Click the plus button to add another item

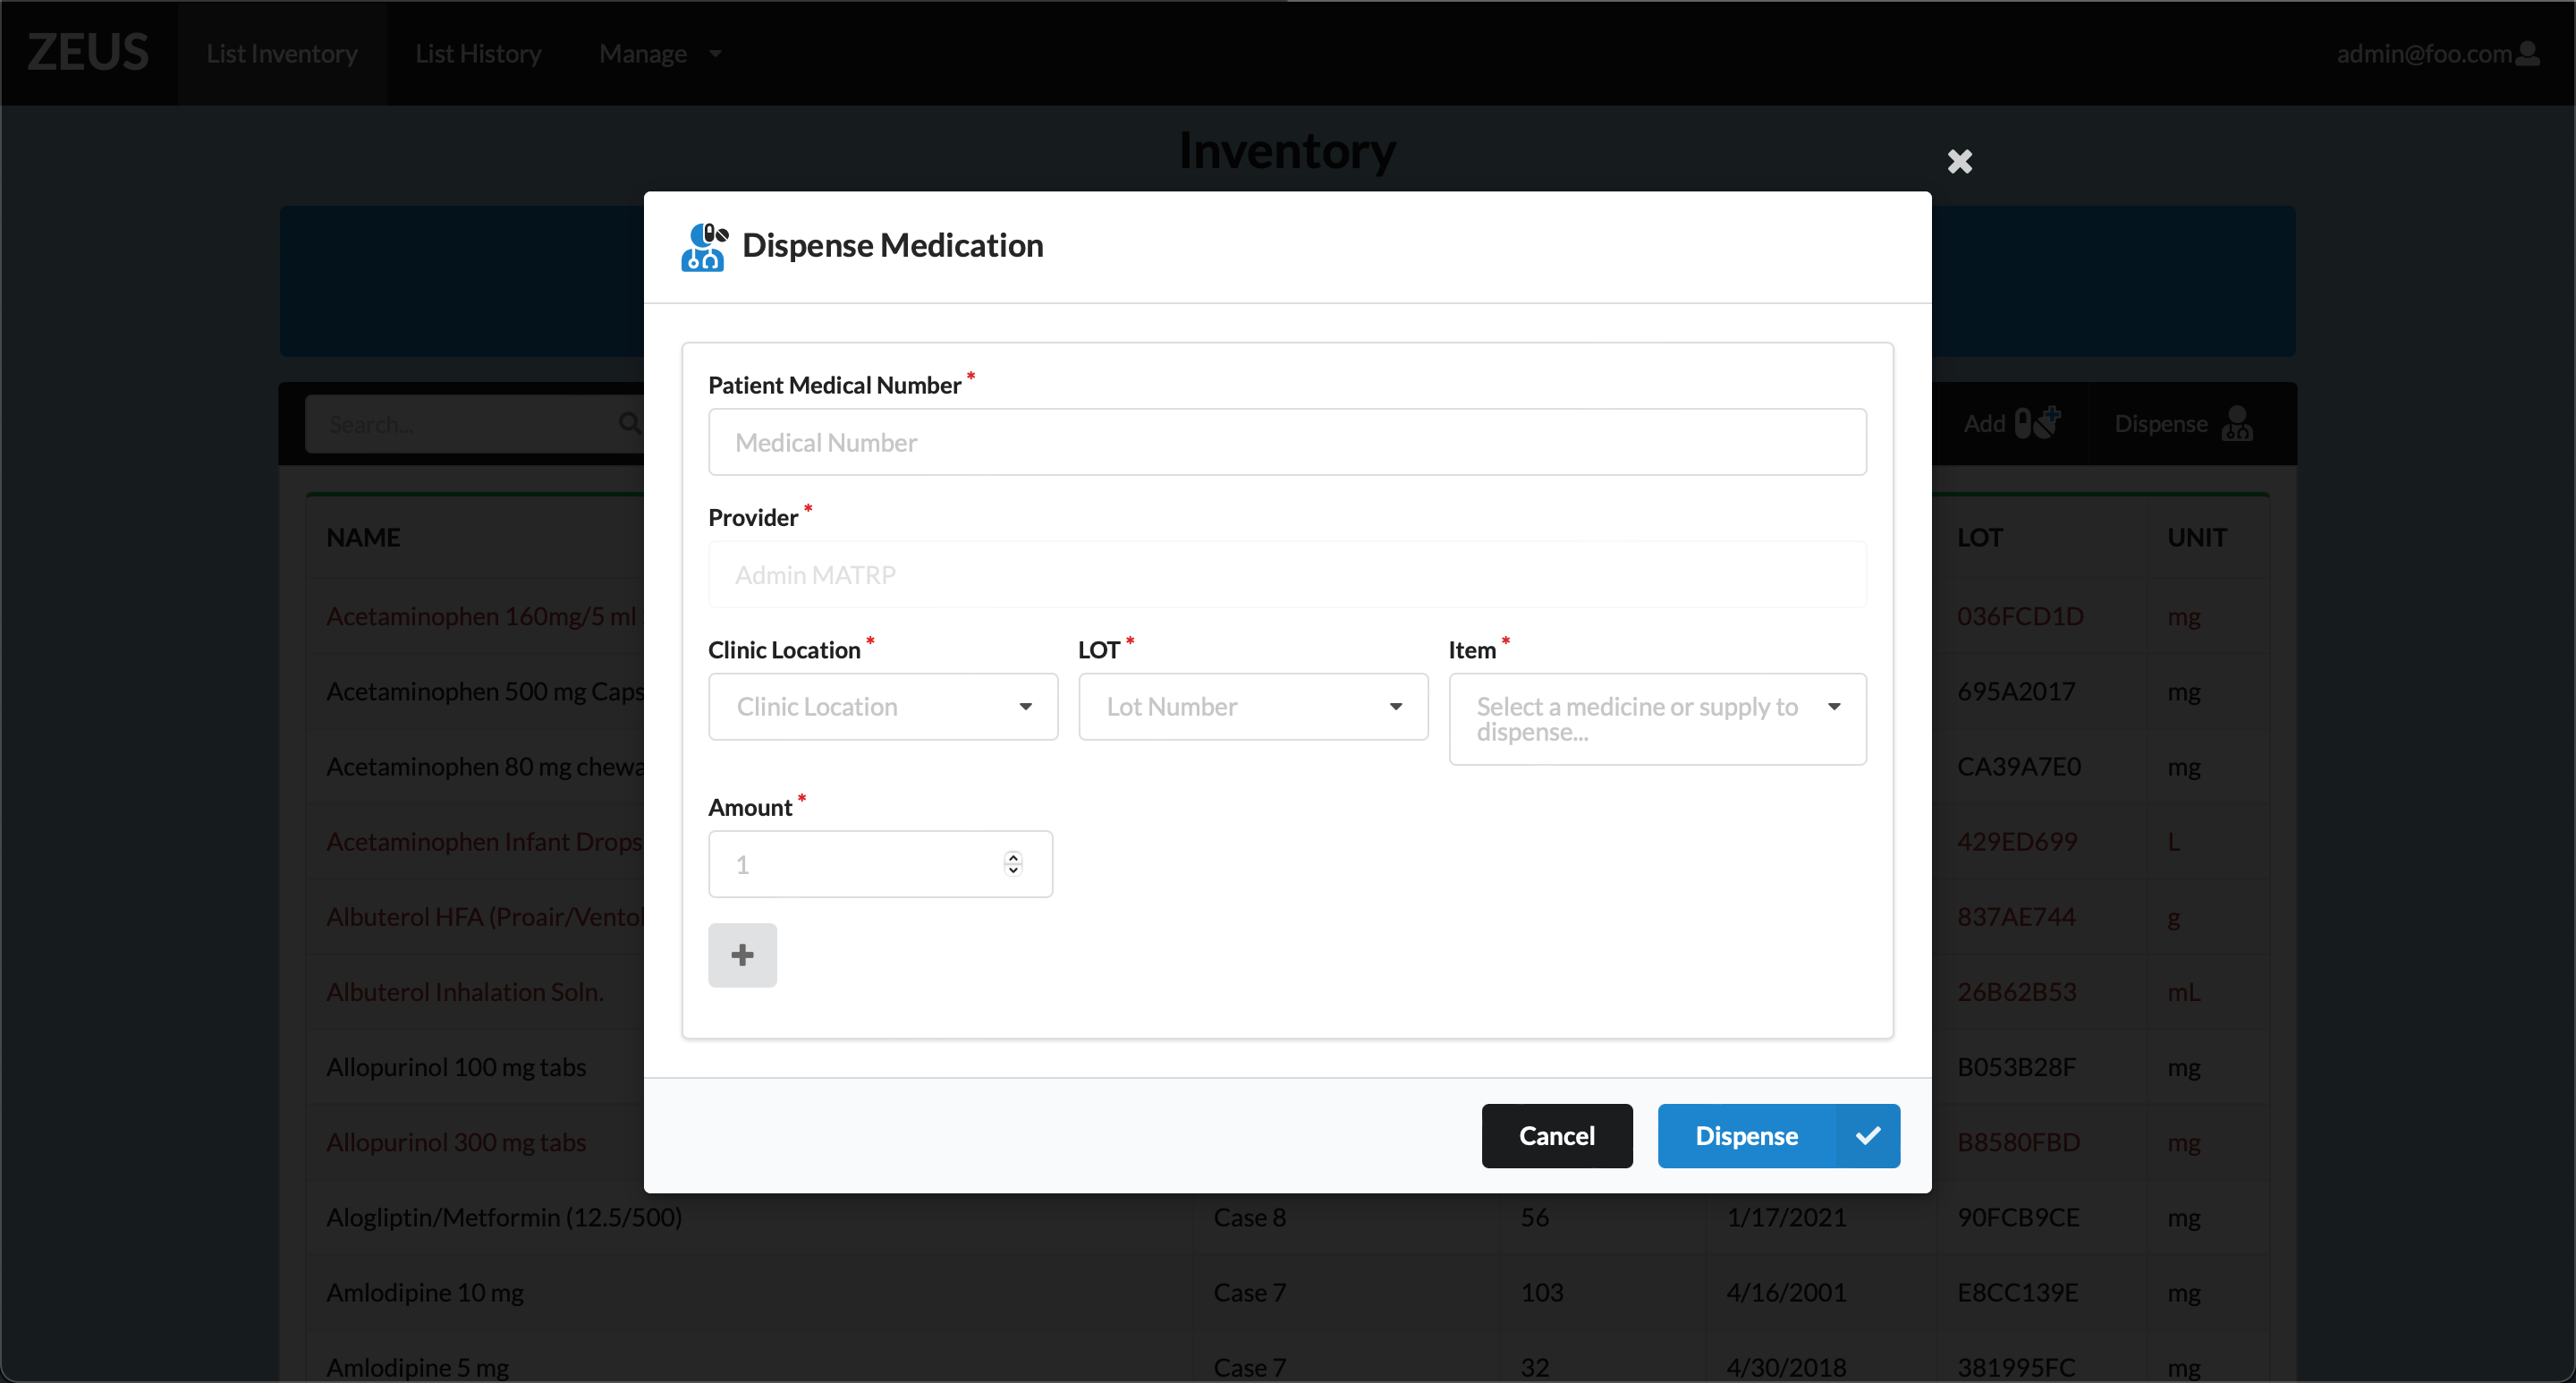pos(742,955)
